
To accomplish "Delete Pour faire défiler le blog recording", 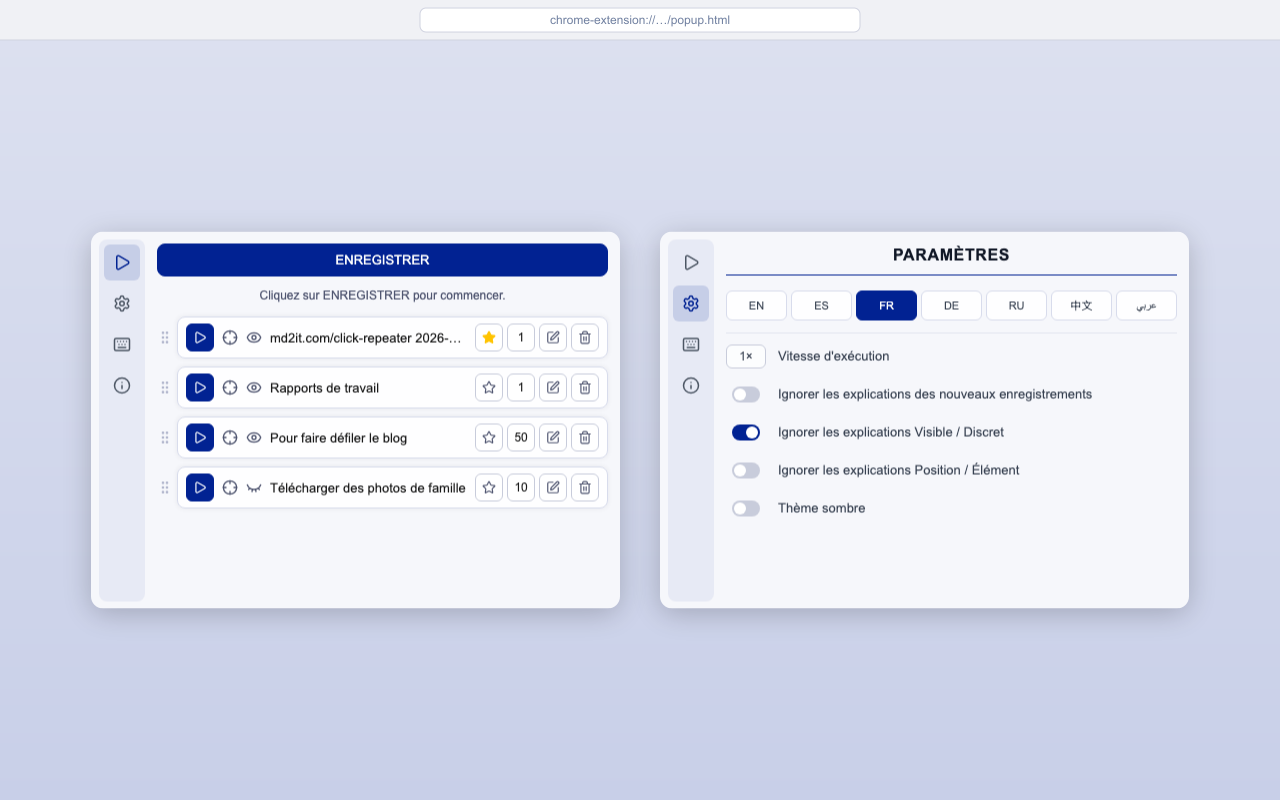I will point(585,438).
